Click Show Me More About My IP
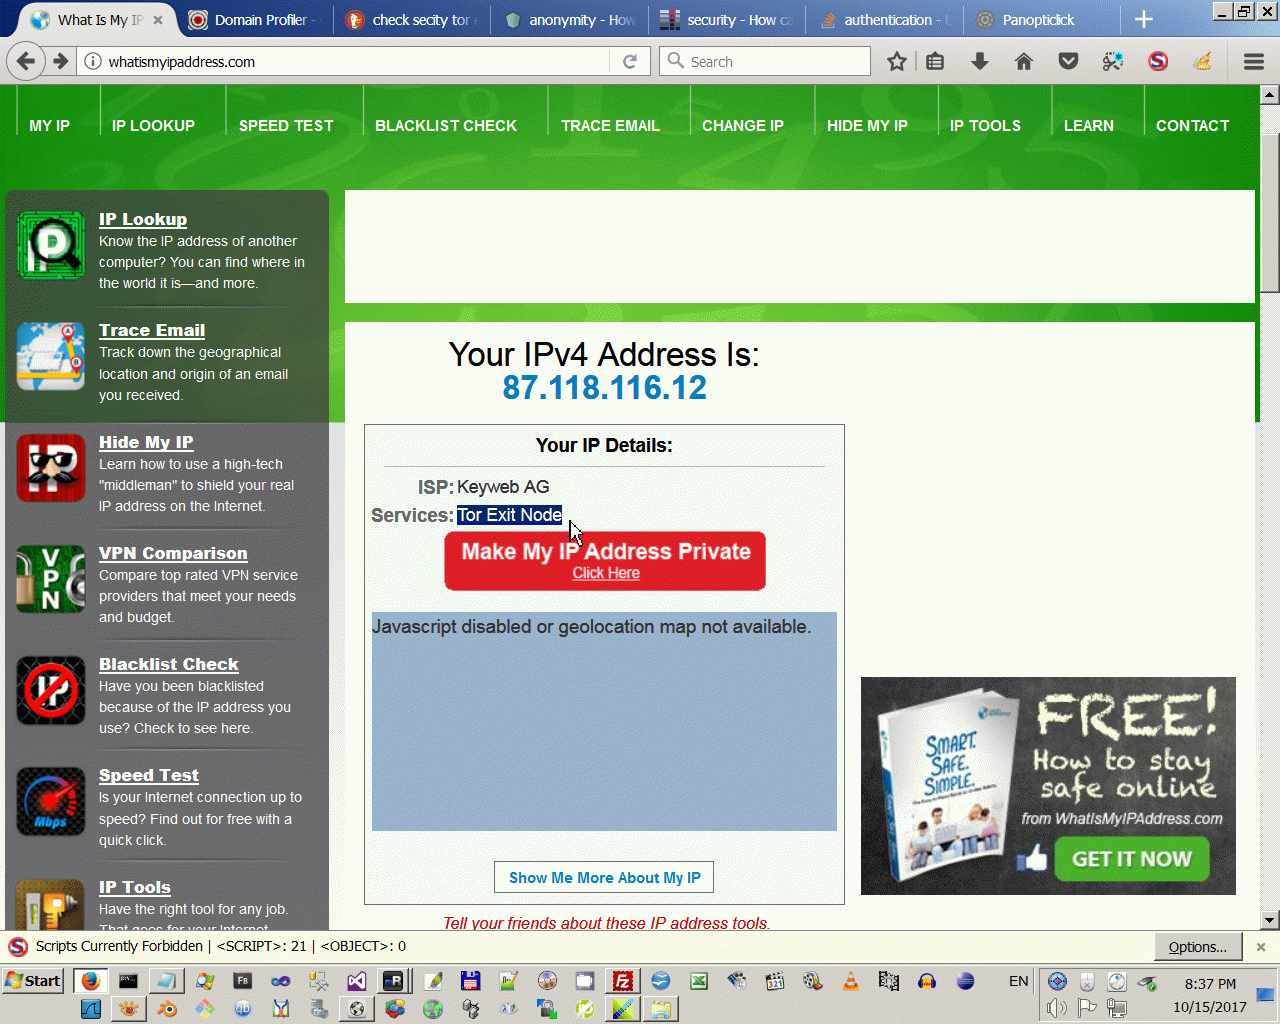Image resolution: width=1280 pixels, height=1024 pixels. [x=604, y=878]
